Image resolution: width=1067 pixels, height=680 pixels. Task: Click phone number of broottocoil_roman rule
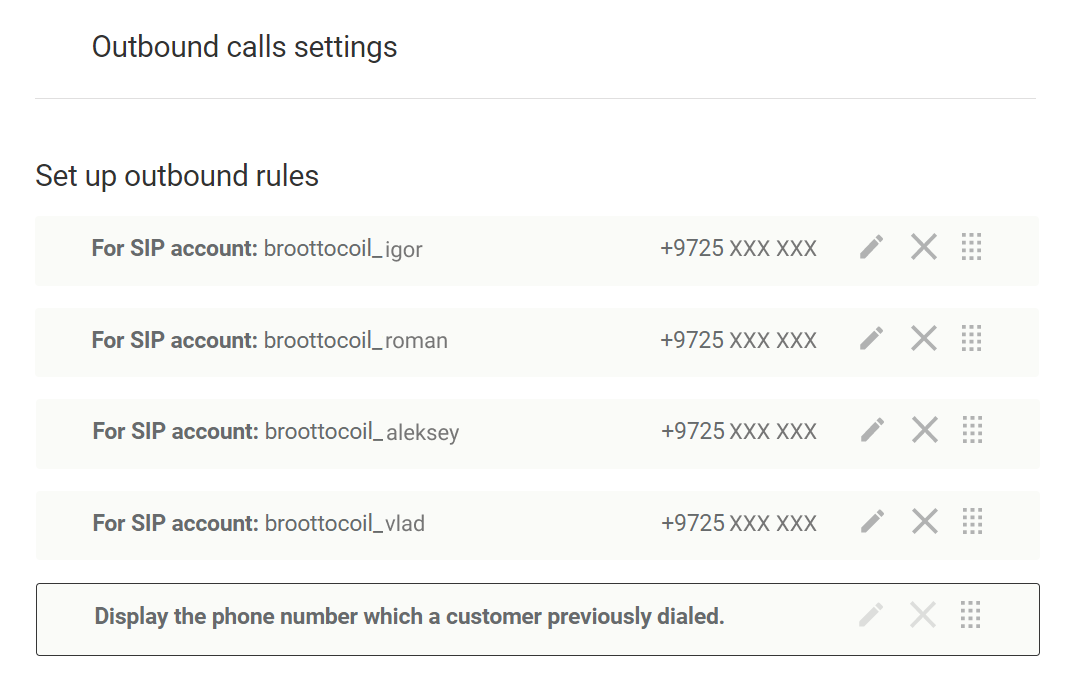738,341
